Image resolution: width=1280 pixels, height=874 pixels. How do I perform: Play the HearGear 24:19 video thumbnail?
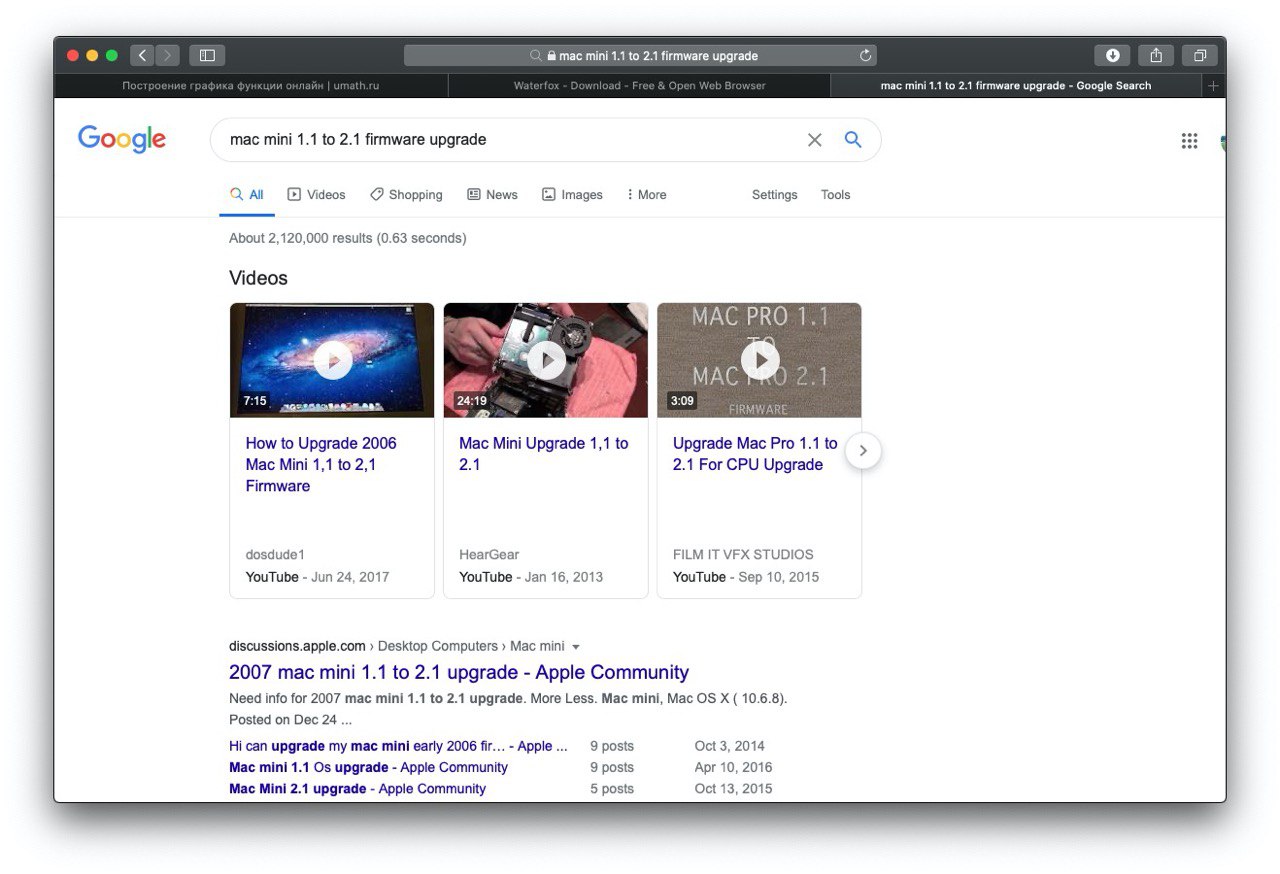[x=546, y=360]
